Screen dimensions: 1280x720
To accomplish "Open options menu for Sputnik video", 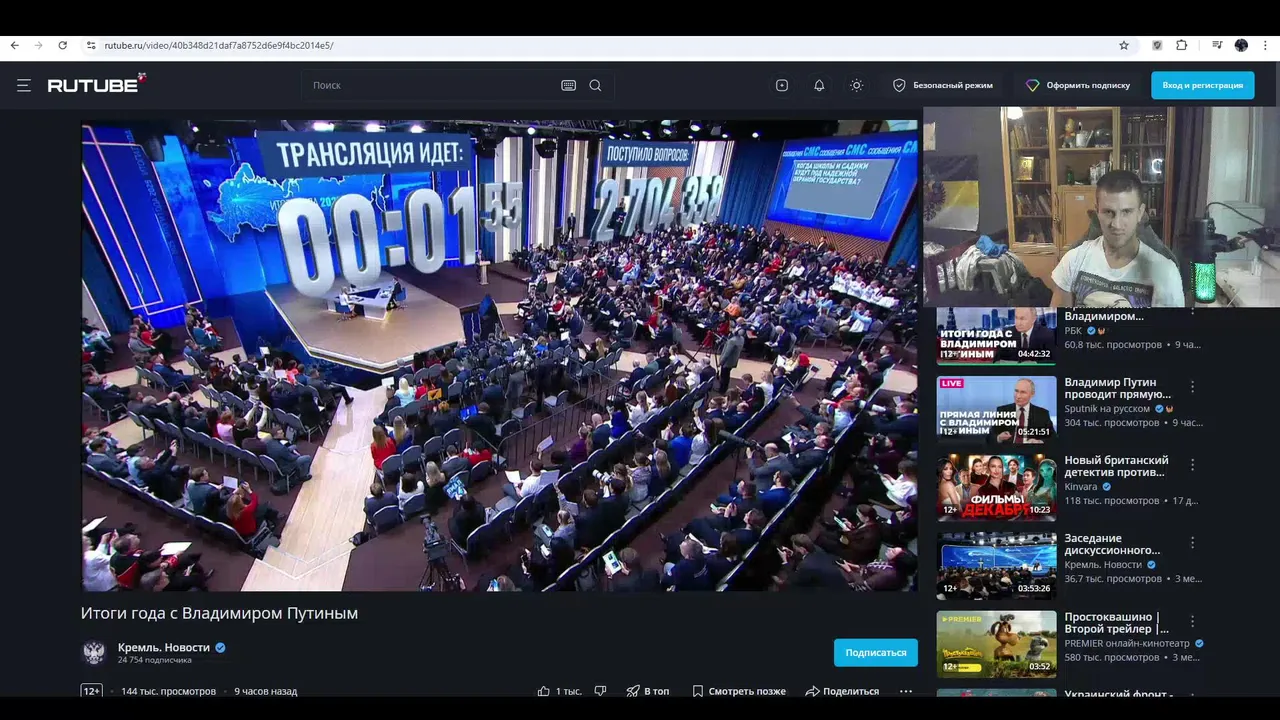I will [1192, 386].
